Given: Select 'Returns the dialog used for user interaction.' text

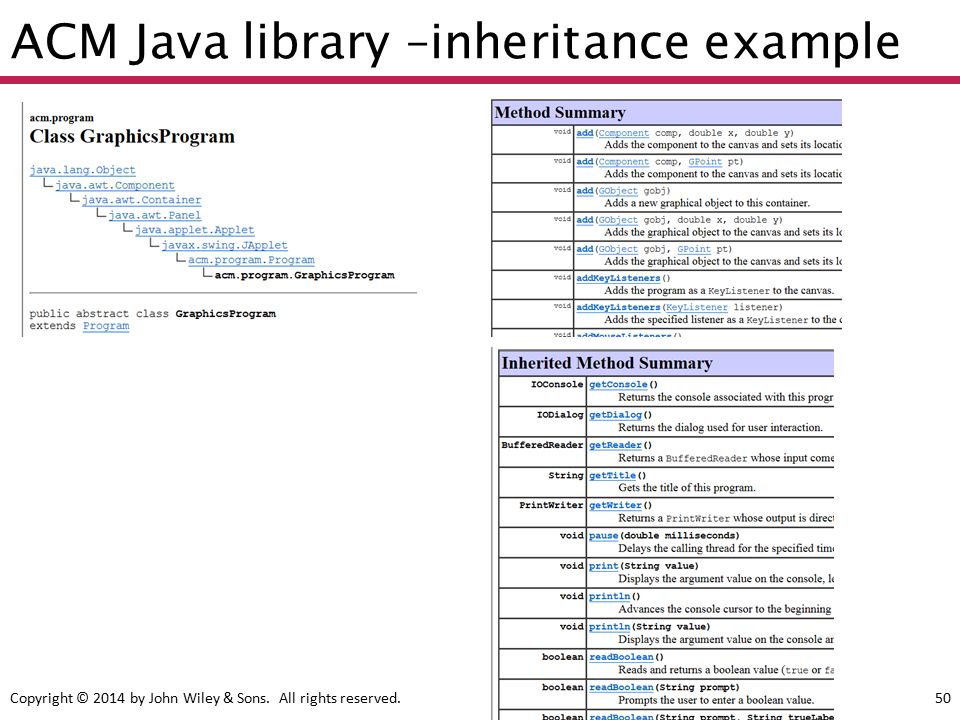Looking at the screenshot, I should tap(721, 427).
